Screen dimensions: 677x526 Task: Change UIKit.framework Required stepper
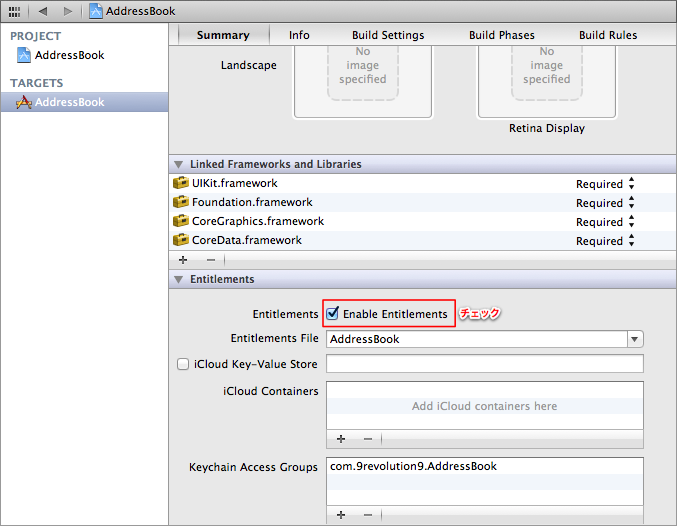pos(631,184)
